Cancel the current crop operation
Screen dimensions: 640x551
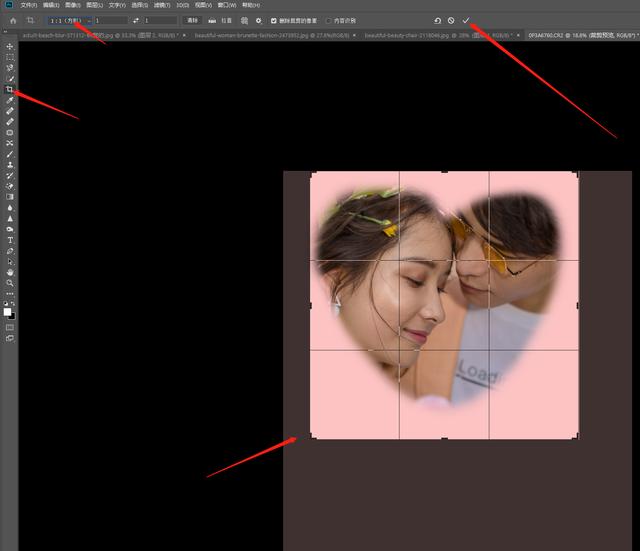451,20
